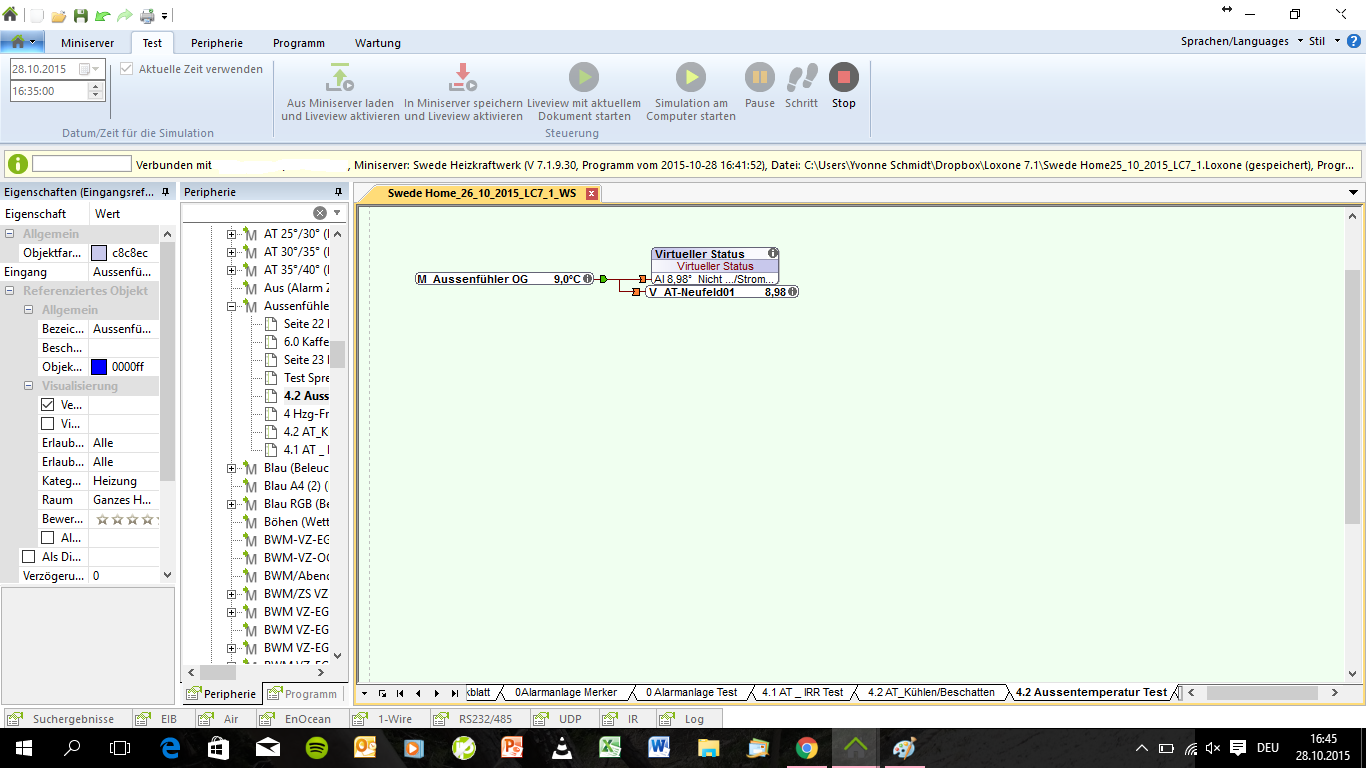Expand the AT 25°/30° tree node
This screenshot has width=1366, height=768.
[x=232, y=234]
